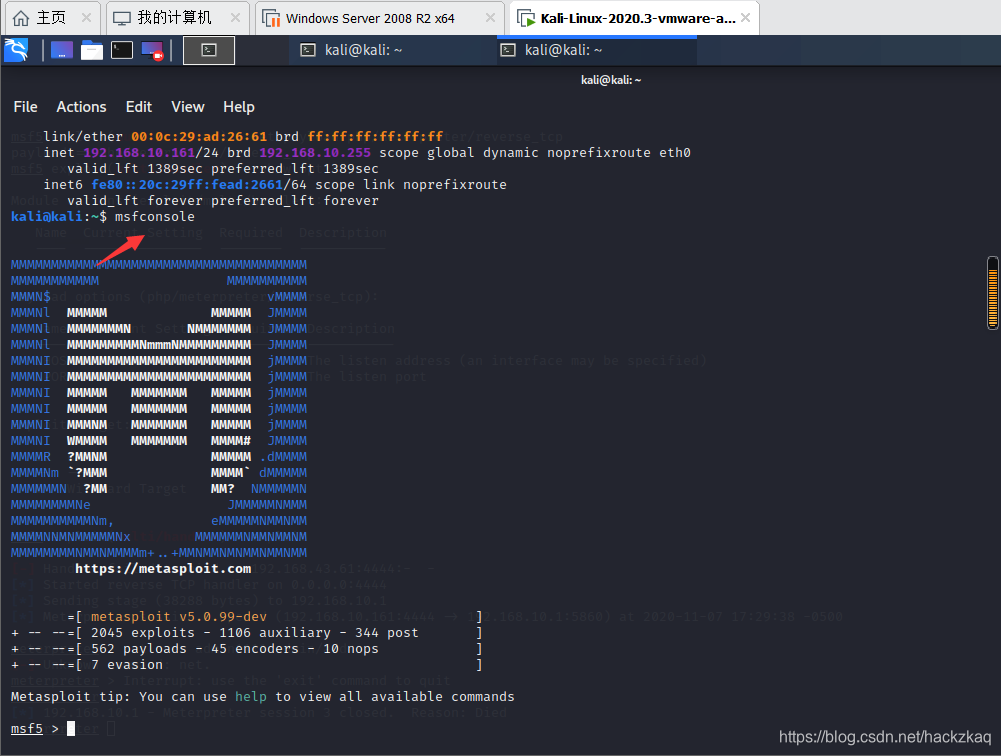The image size is (1001, 756).
Task: Click the 我的计算机 monitor icon
Action: click(121, 19)
